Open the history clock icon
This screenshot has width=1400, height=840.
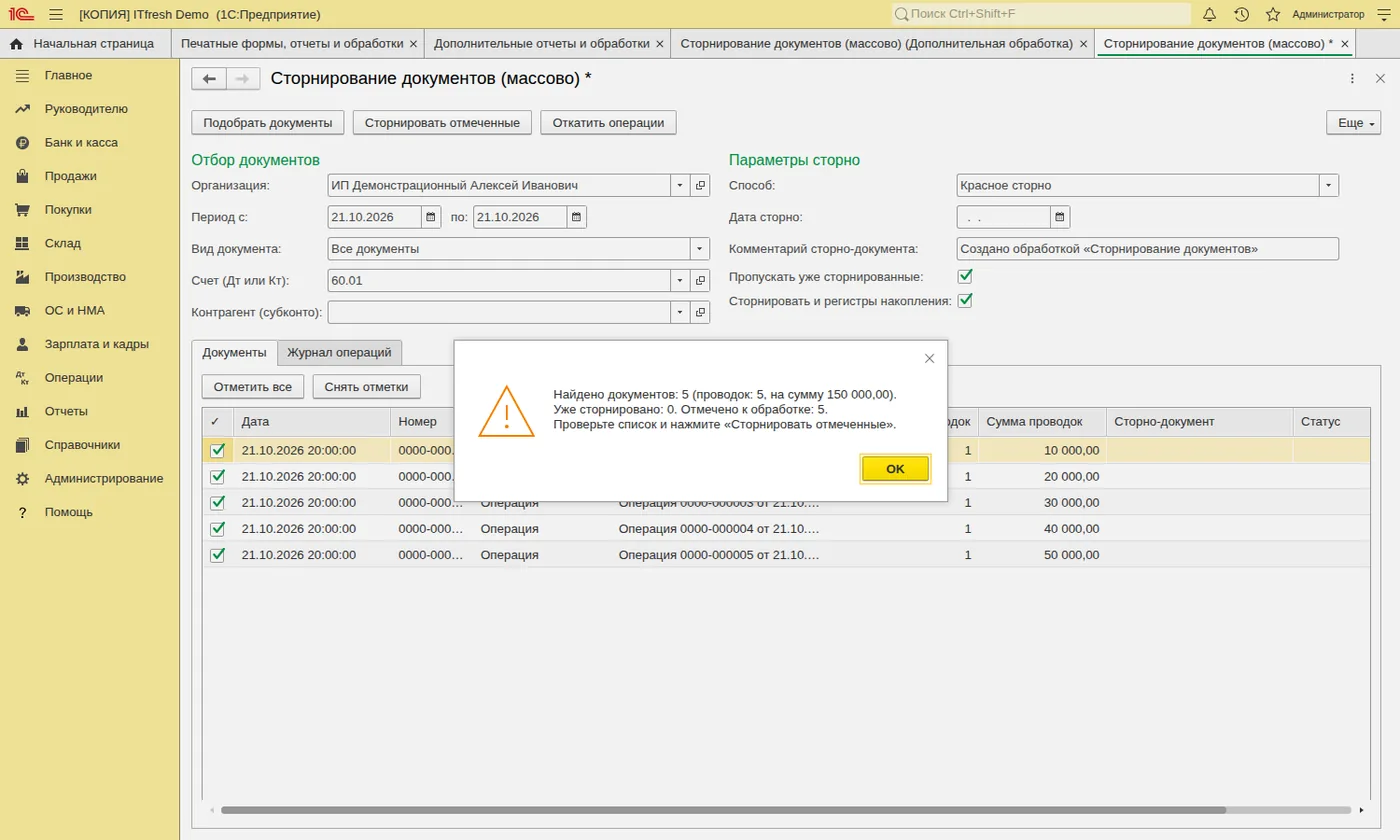coord(1241,14)
